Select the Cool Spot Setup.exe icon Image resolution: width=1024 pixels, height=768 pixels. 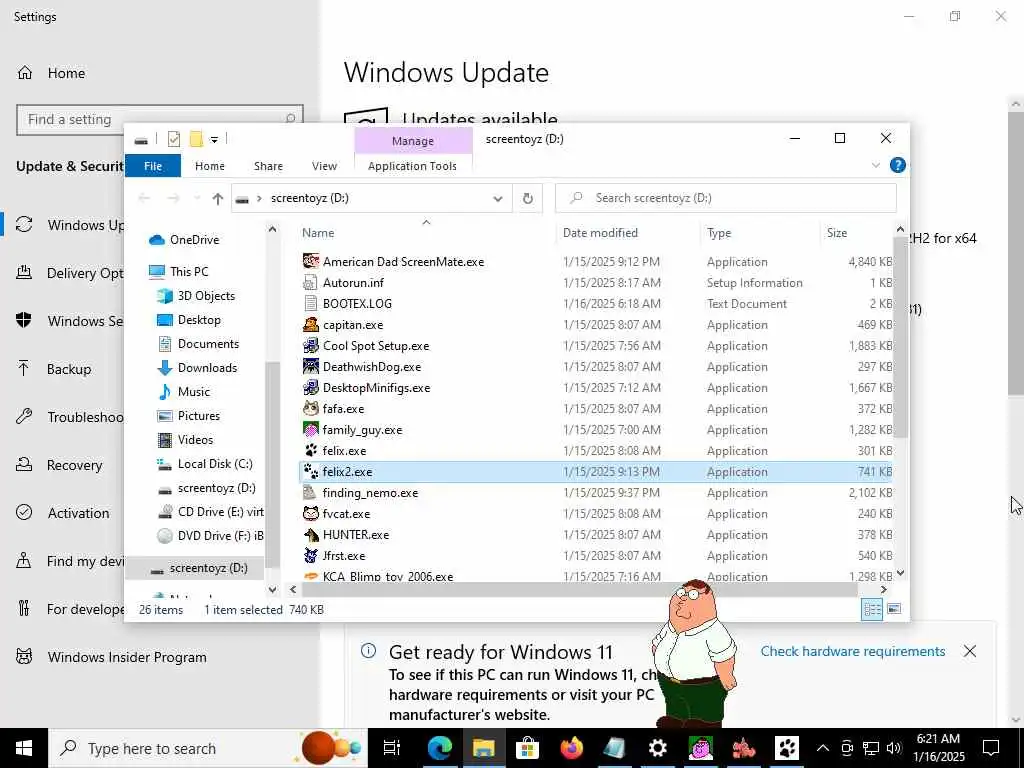pyautogui.click(x=311, y=345)
